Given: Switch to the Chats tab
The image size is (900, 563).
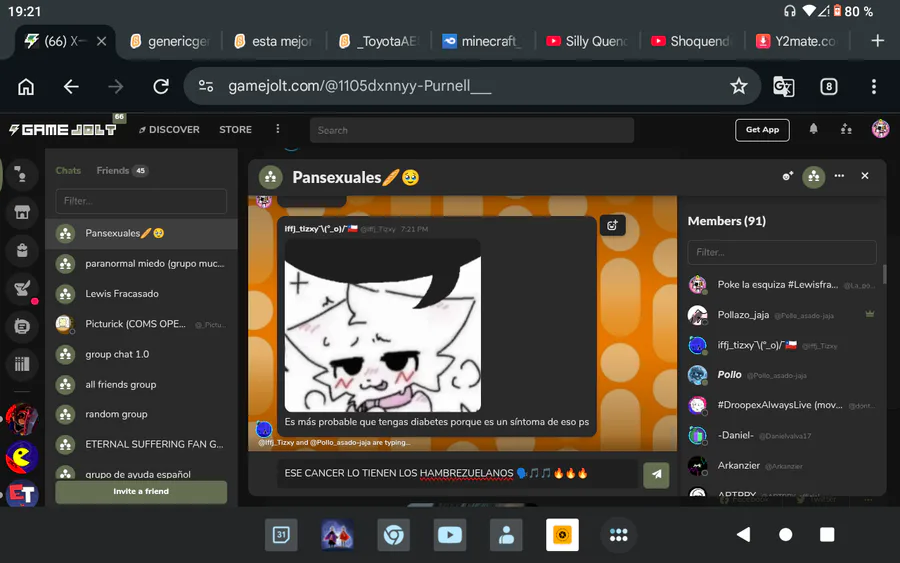Looking at the screenshot, I should (68, 170).
